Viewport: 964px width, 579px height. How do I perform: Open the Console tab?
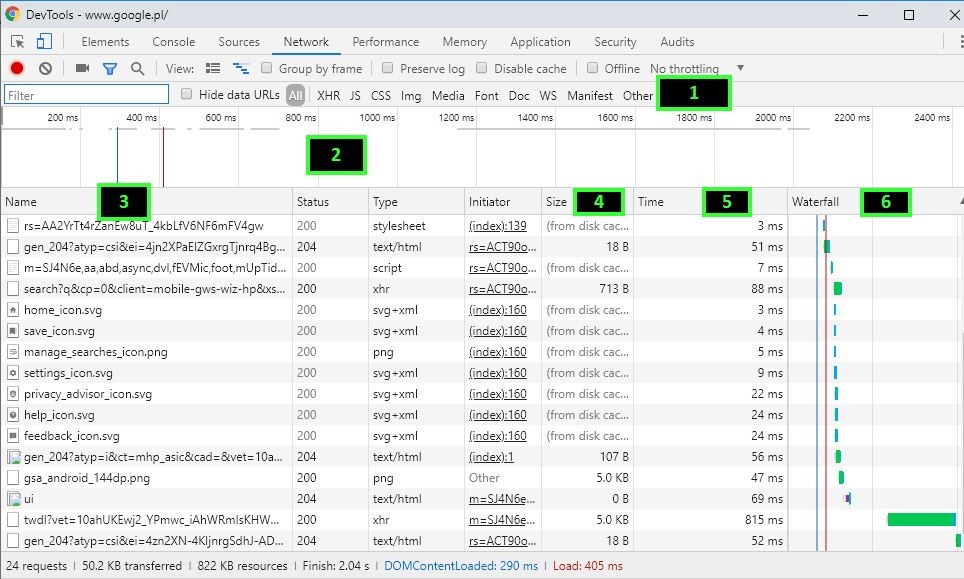tap(173, 42)
